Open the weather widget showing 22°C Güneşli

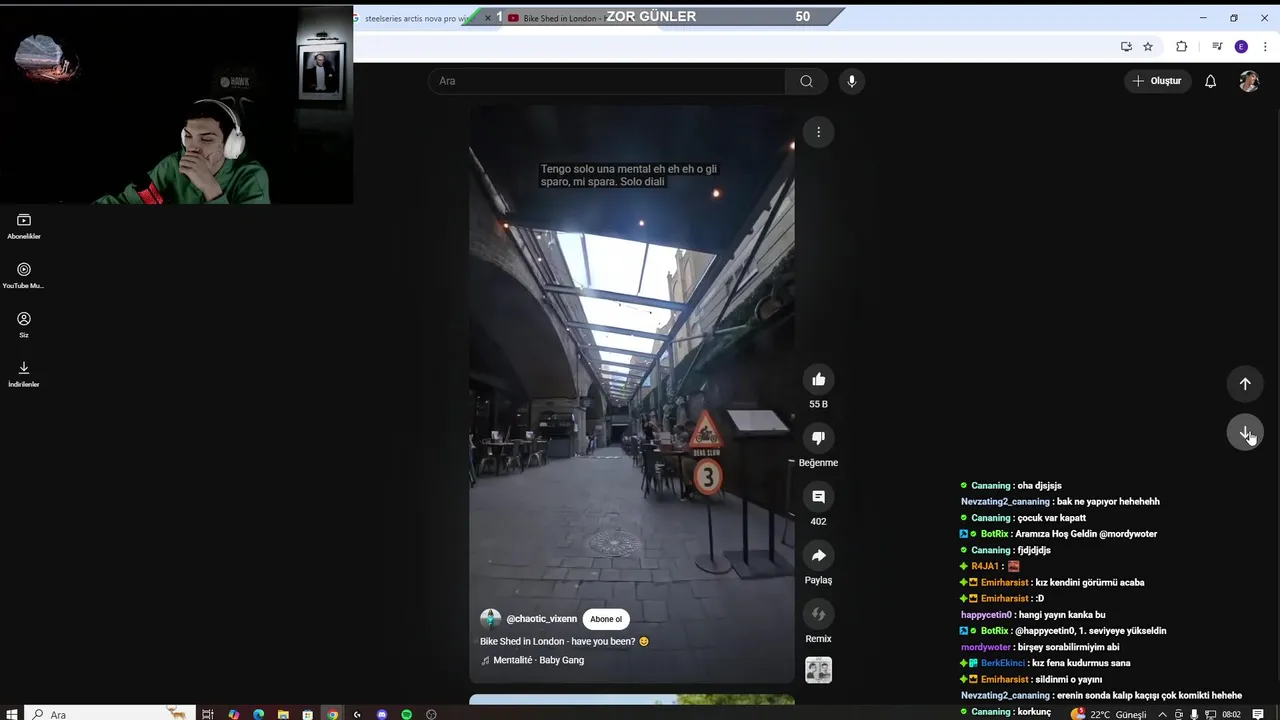coord(1109,714)
